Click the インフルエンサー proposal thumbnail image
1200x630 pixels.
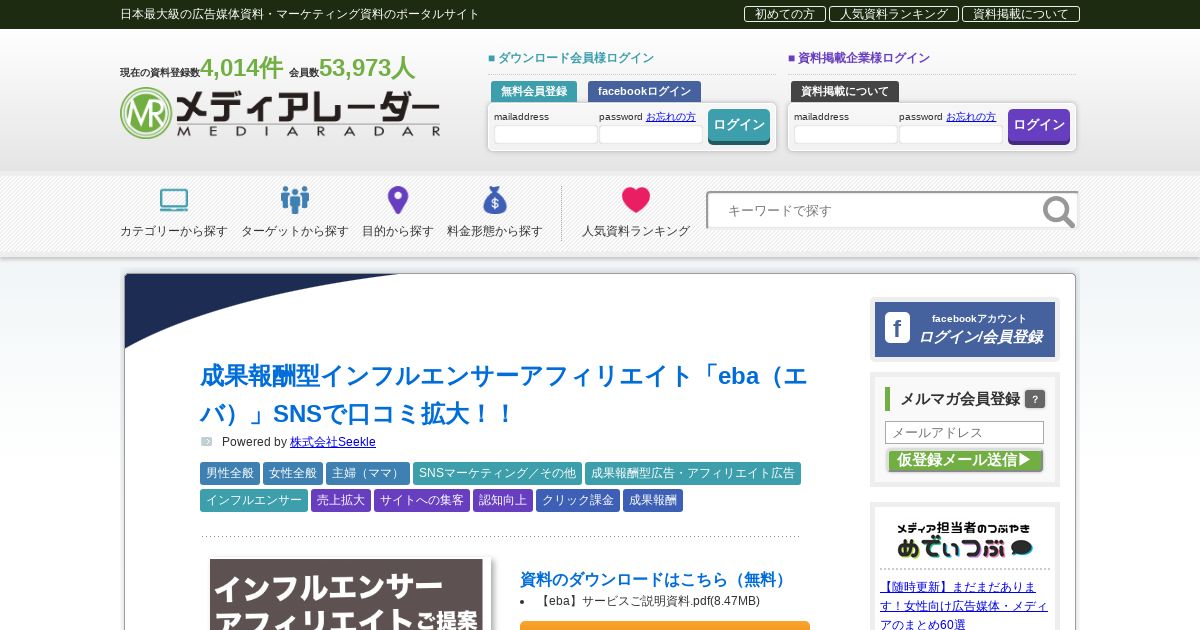pyautogui.click(x=346, y=594)
